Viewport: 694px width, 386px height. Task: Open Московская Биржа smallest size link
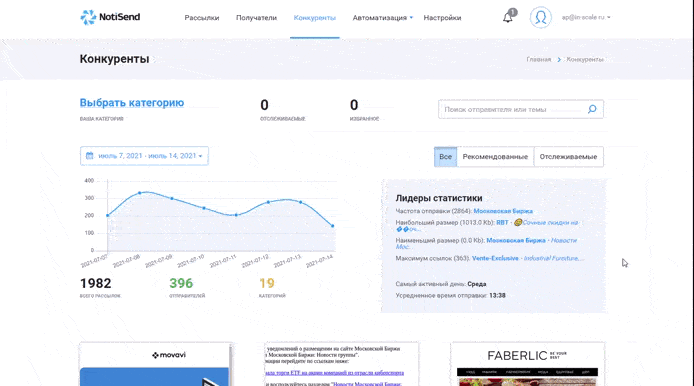click(x=516, y=240)
